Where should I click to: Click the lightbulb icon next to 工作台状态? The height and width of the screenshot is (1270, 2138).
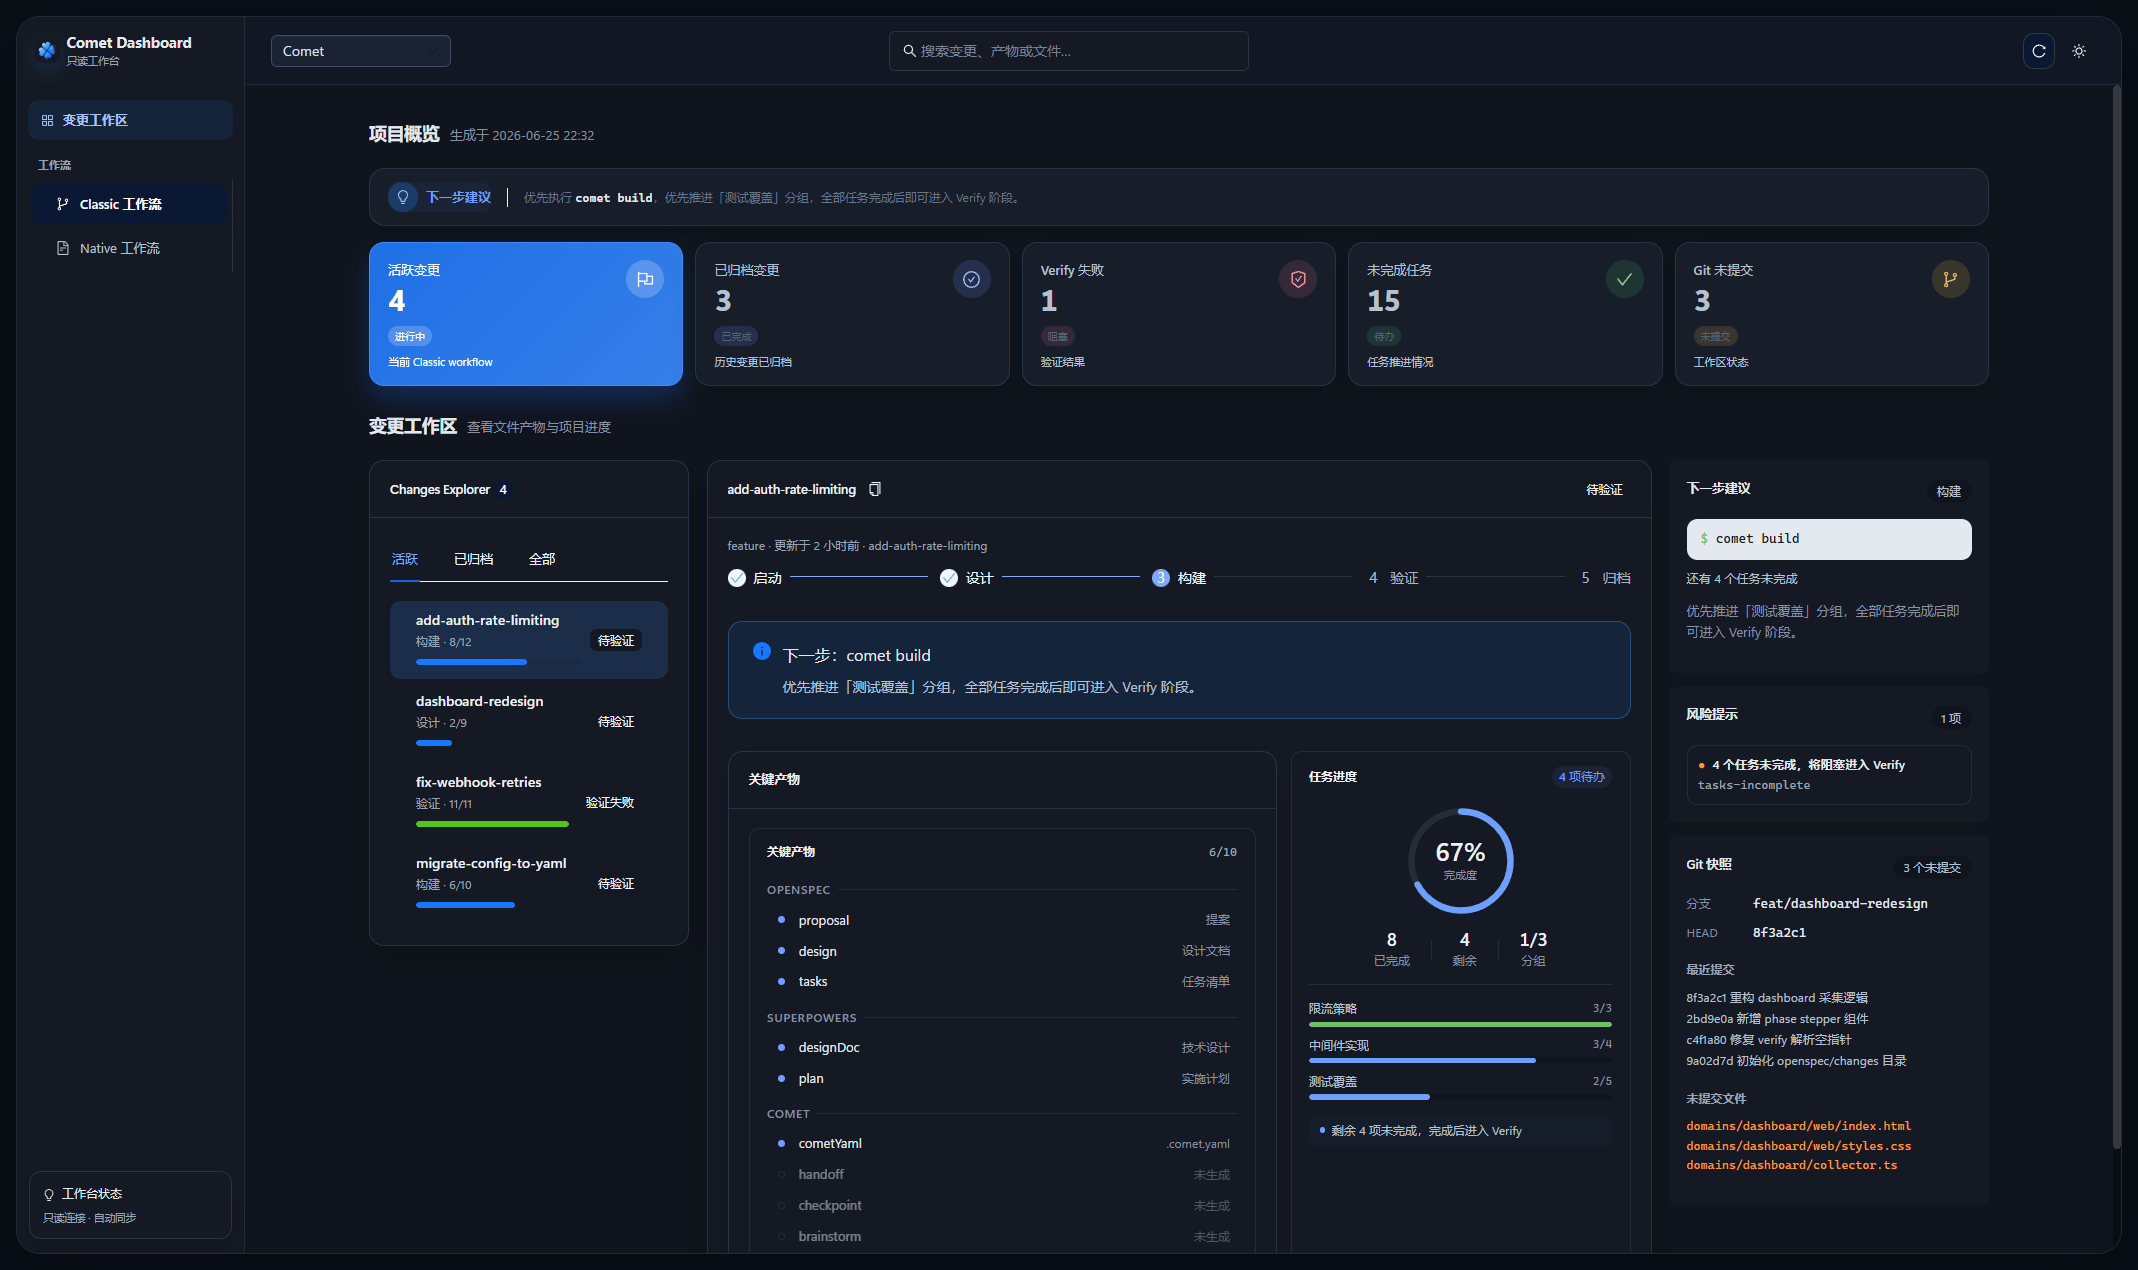(49, 1194)
